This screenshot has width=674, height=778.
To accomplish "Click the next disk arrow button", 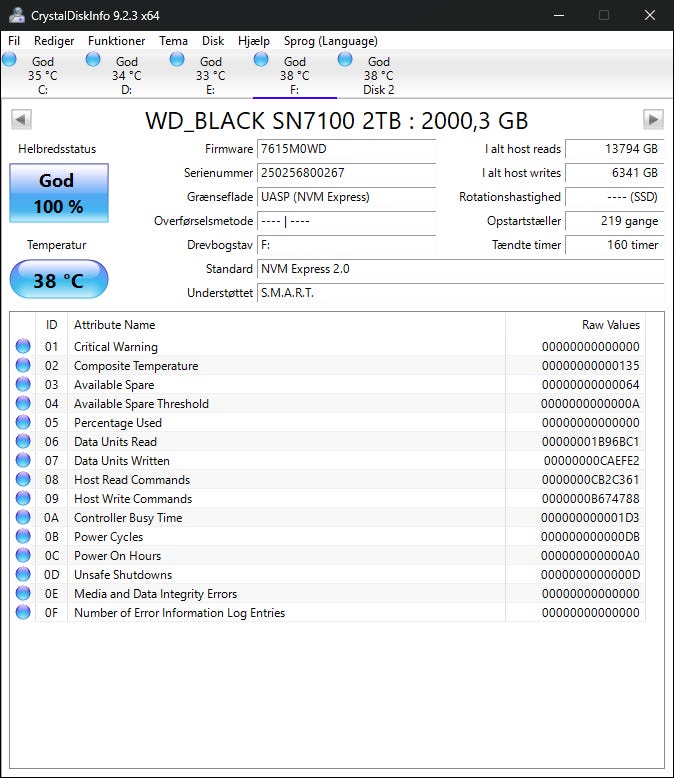I will (653, 120).
